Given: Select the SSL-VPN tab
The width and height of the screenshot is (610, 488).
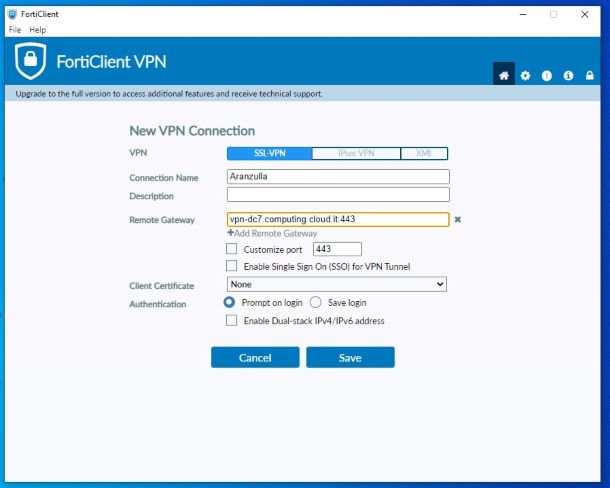Looking at the screenshot, I should pos(270,153).
